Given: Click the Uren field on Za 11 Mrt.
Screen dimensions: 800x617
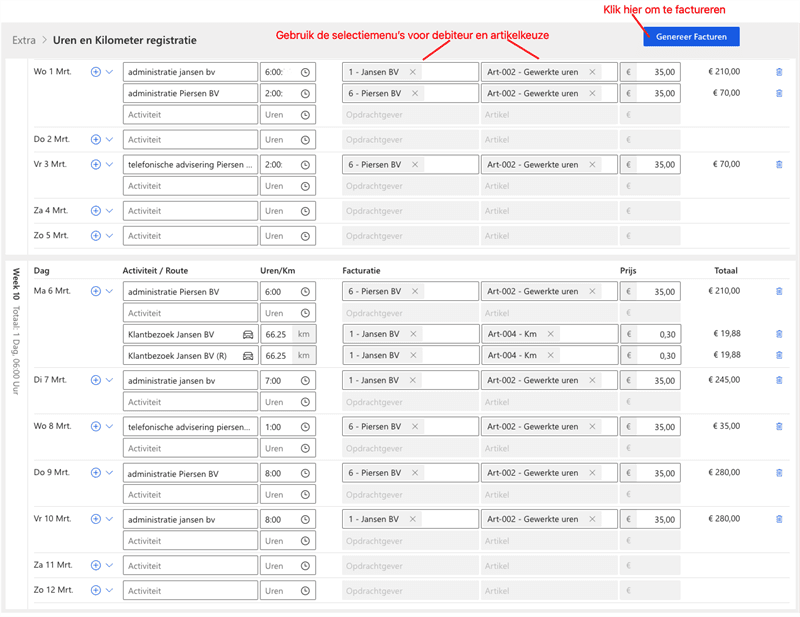Looking at the screenshot, I should tap(288, 565).
